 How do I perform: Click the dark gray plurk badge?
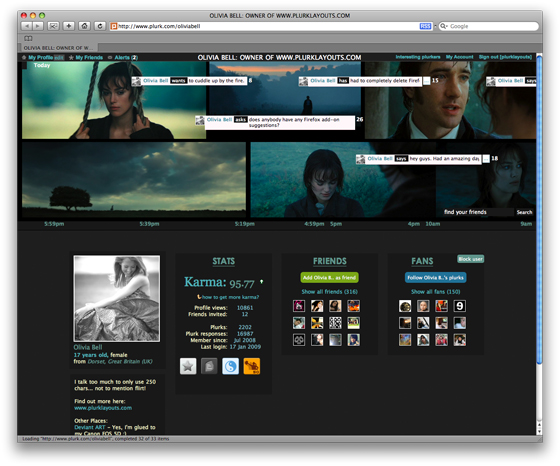point(209,366)
